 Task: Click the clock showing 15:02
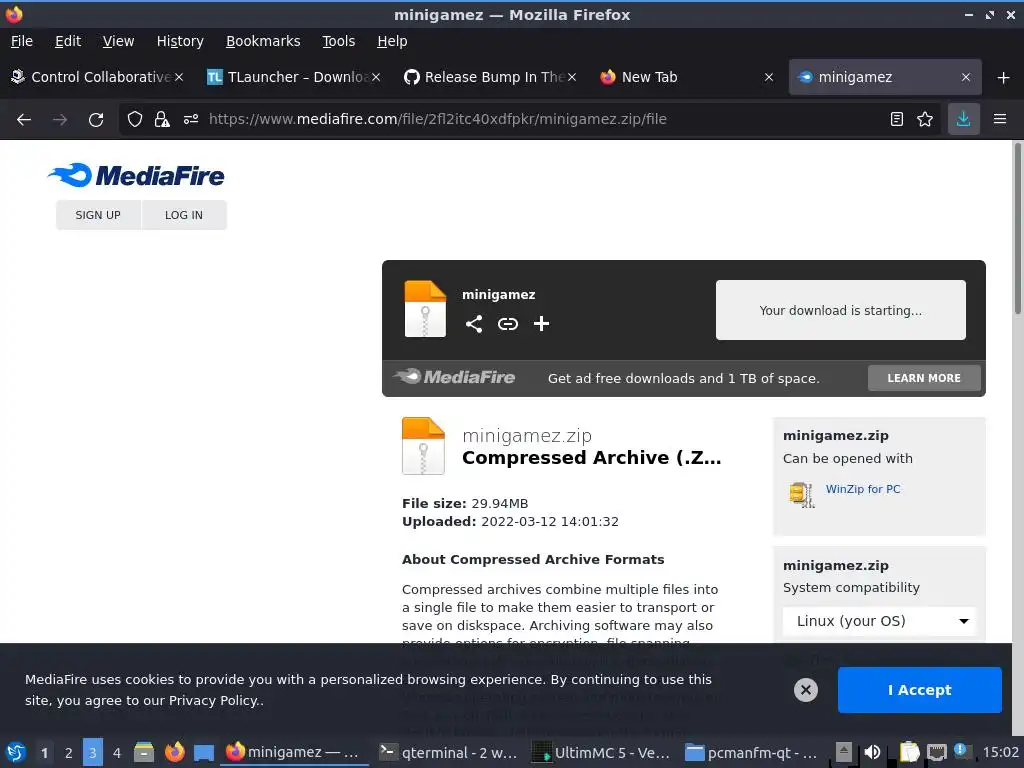[x=1000, y=752]
